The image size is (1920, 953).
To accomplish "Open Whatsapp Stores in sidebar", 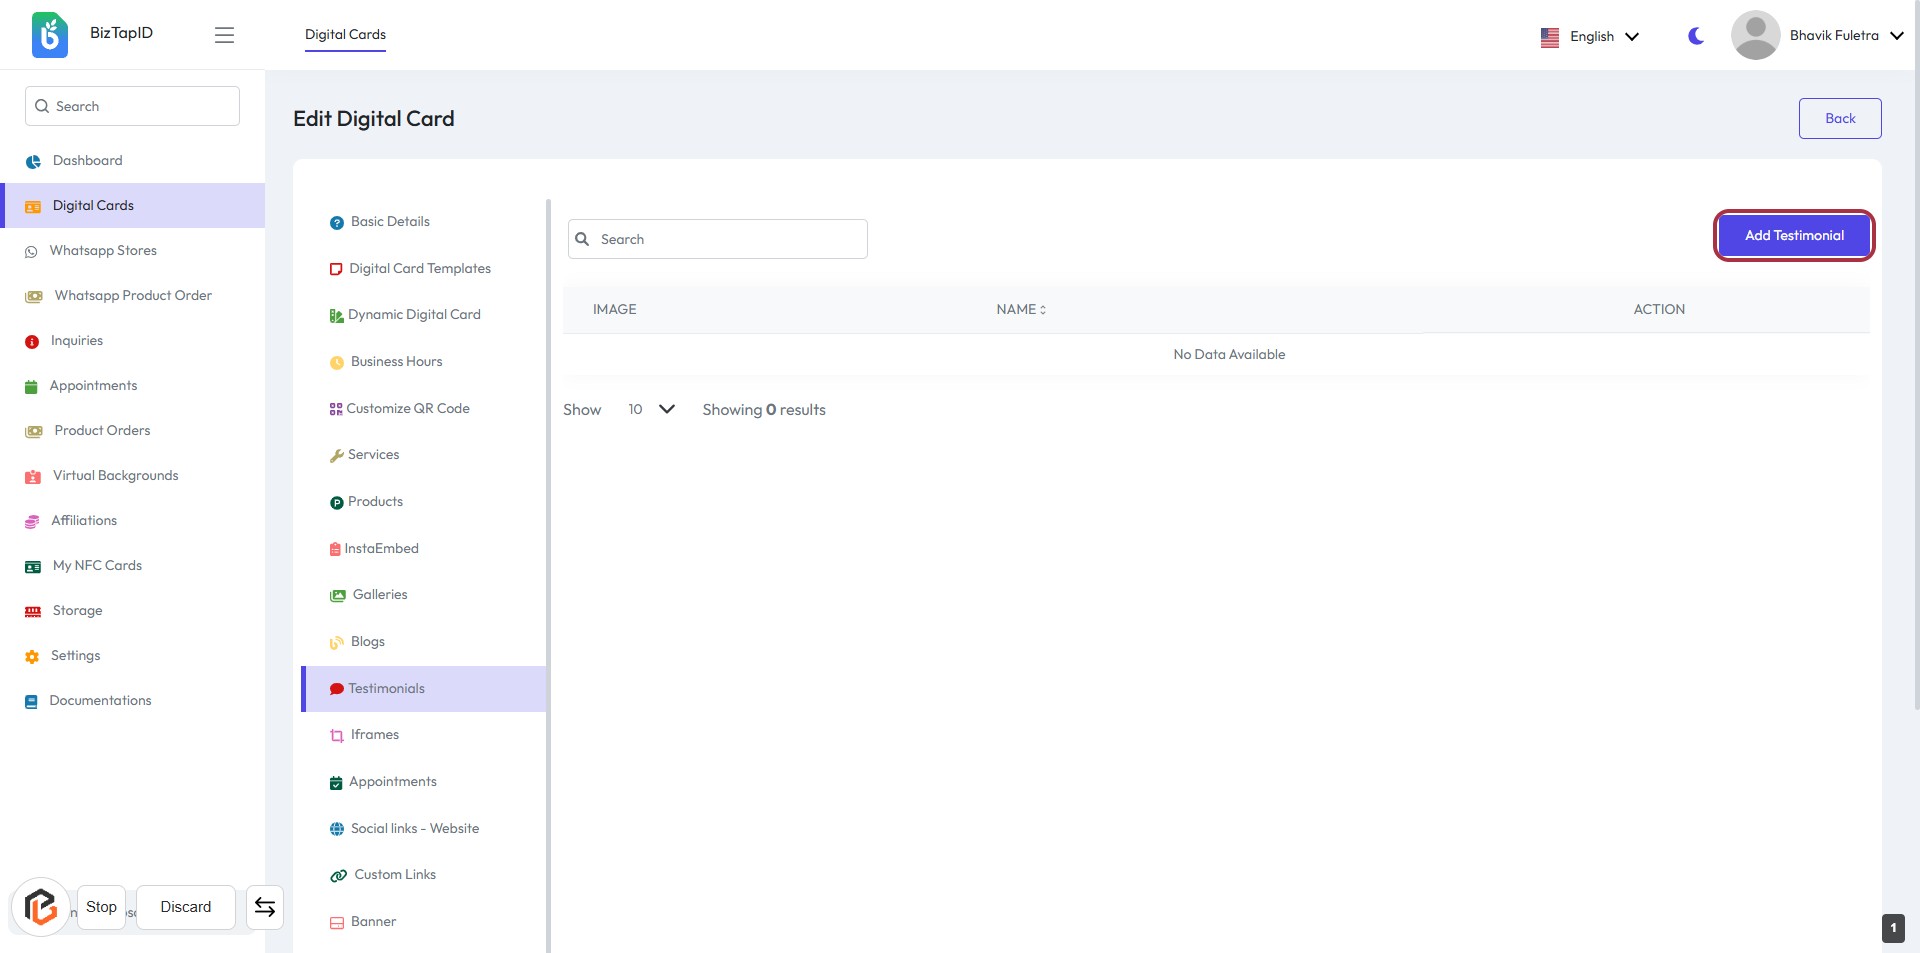I will 103,251.
